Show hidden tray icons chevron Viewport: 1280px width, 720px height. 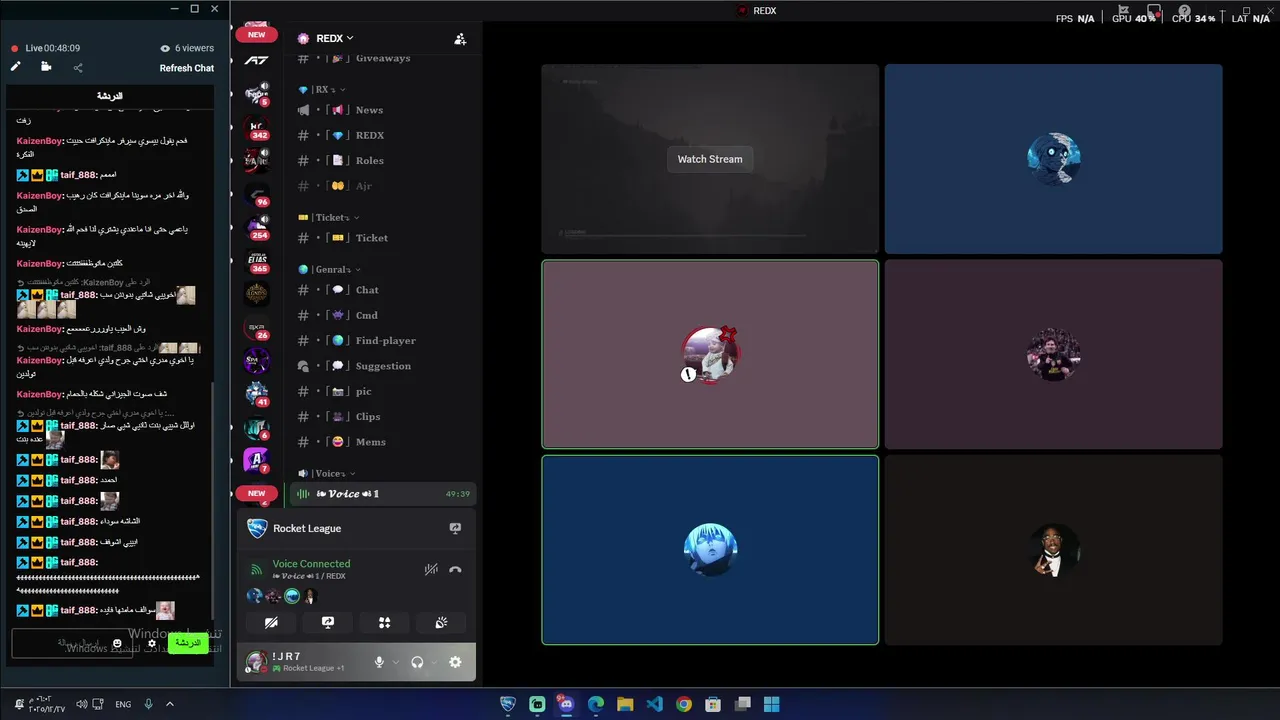170,704
